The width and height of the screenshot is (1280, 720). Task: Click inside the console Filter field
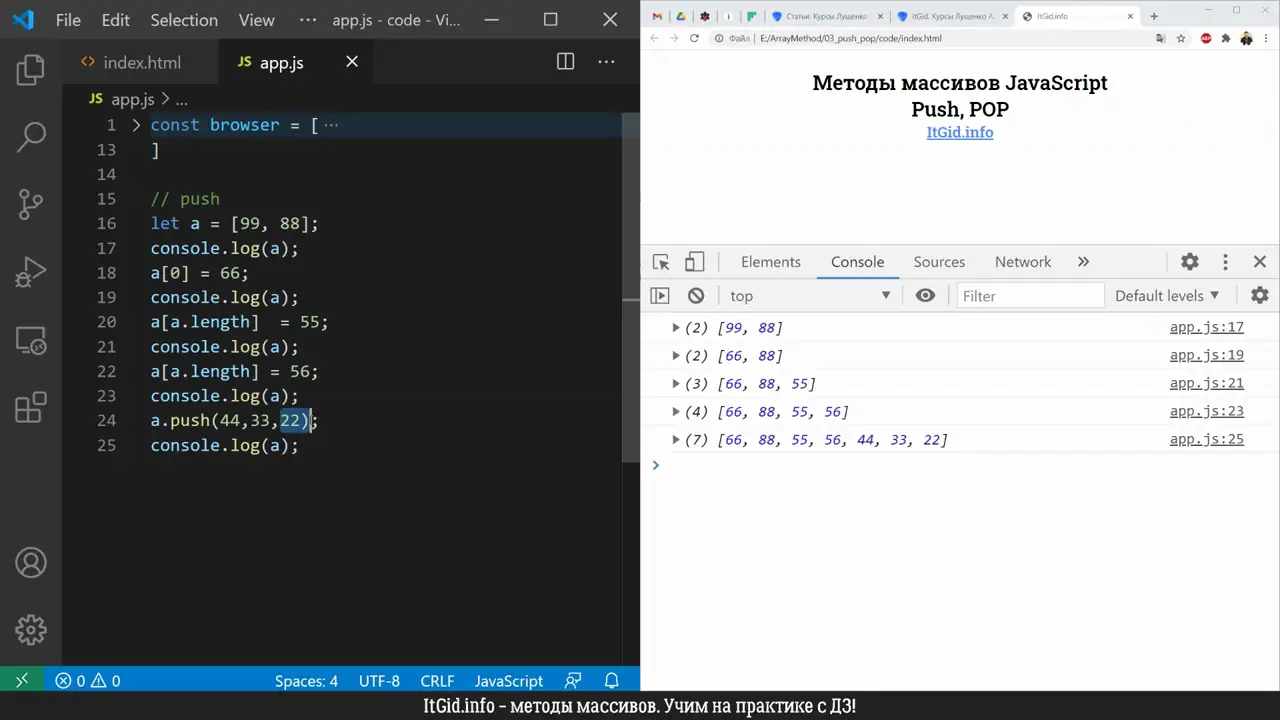tap(1030, 295)
